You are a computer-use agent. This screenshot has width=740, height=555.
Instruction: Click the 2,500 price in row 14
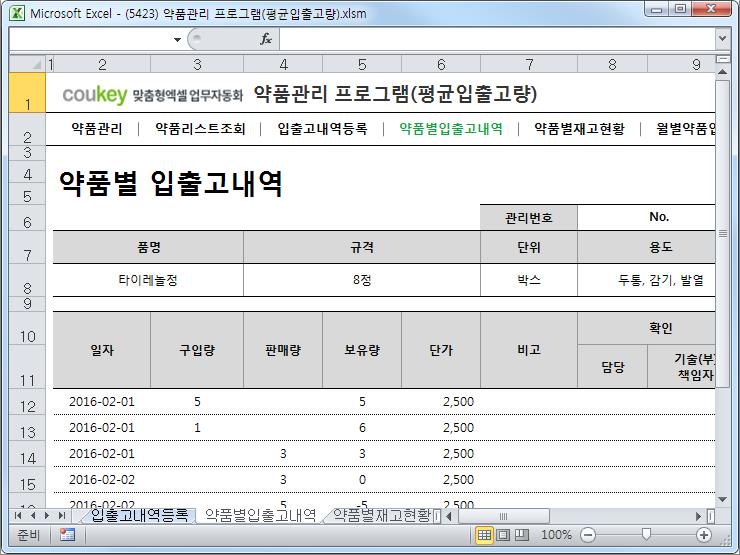point(458,454)
